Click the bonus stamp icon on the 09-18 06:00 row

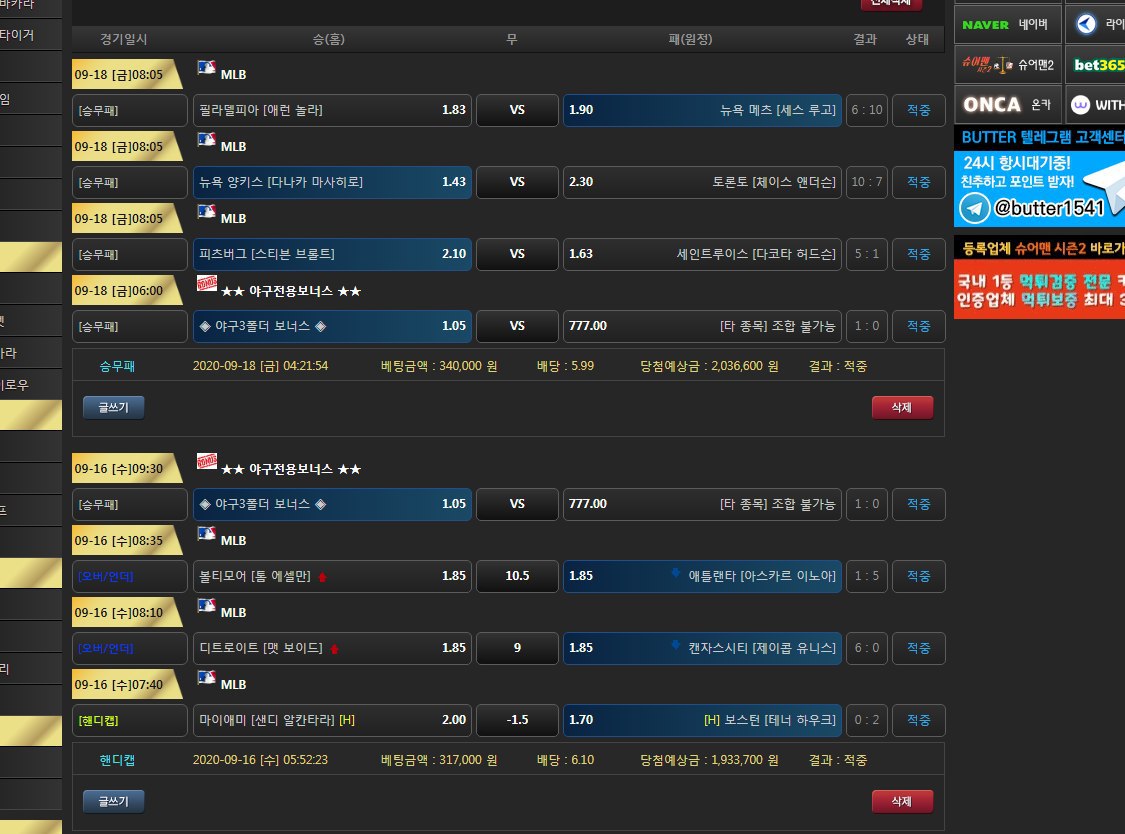coord(207,284)
